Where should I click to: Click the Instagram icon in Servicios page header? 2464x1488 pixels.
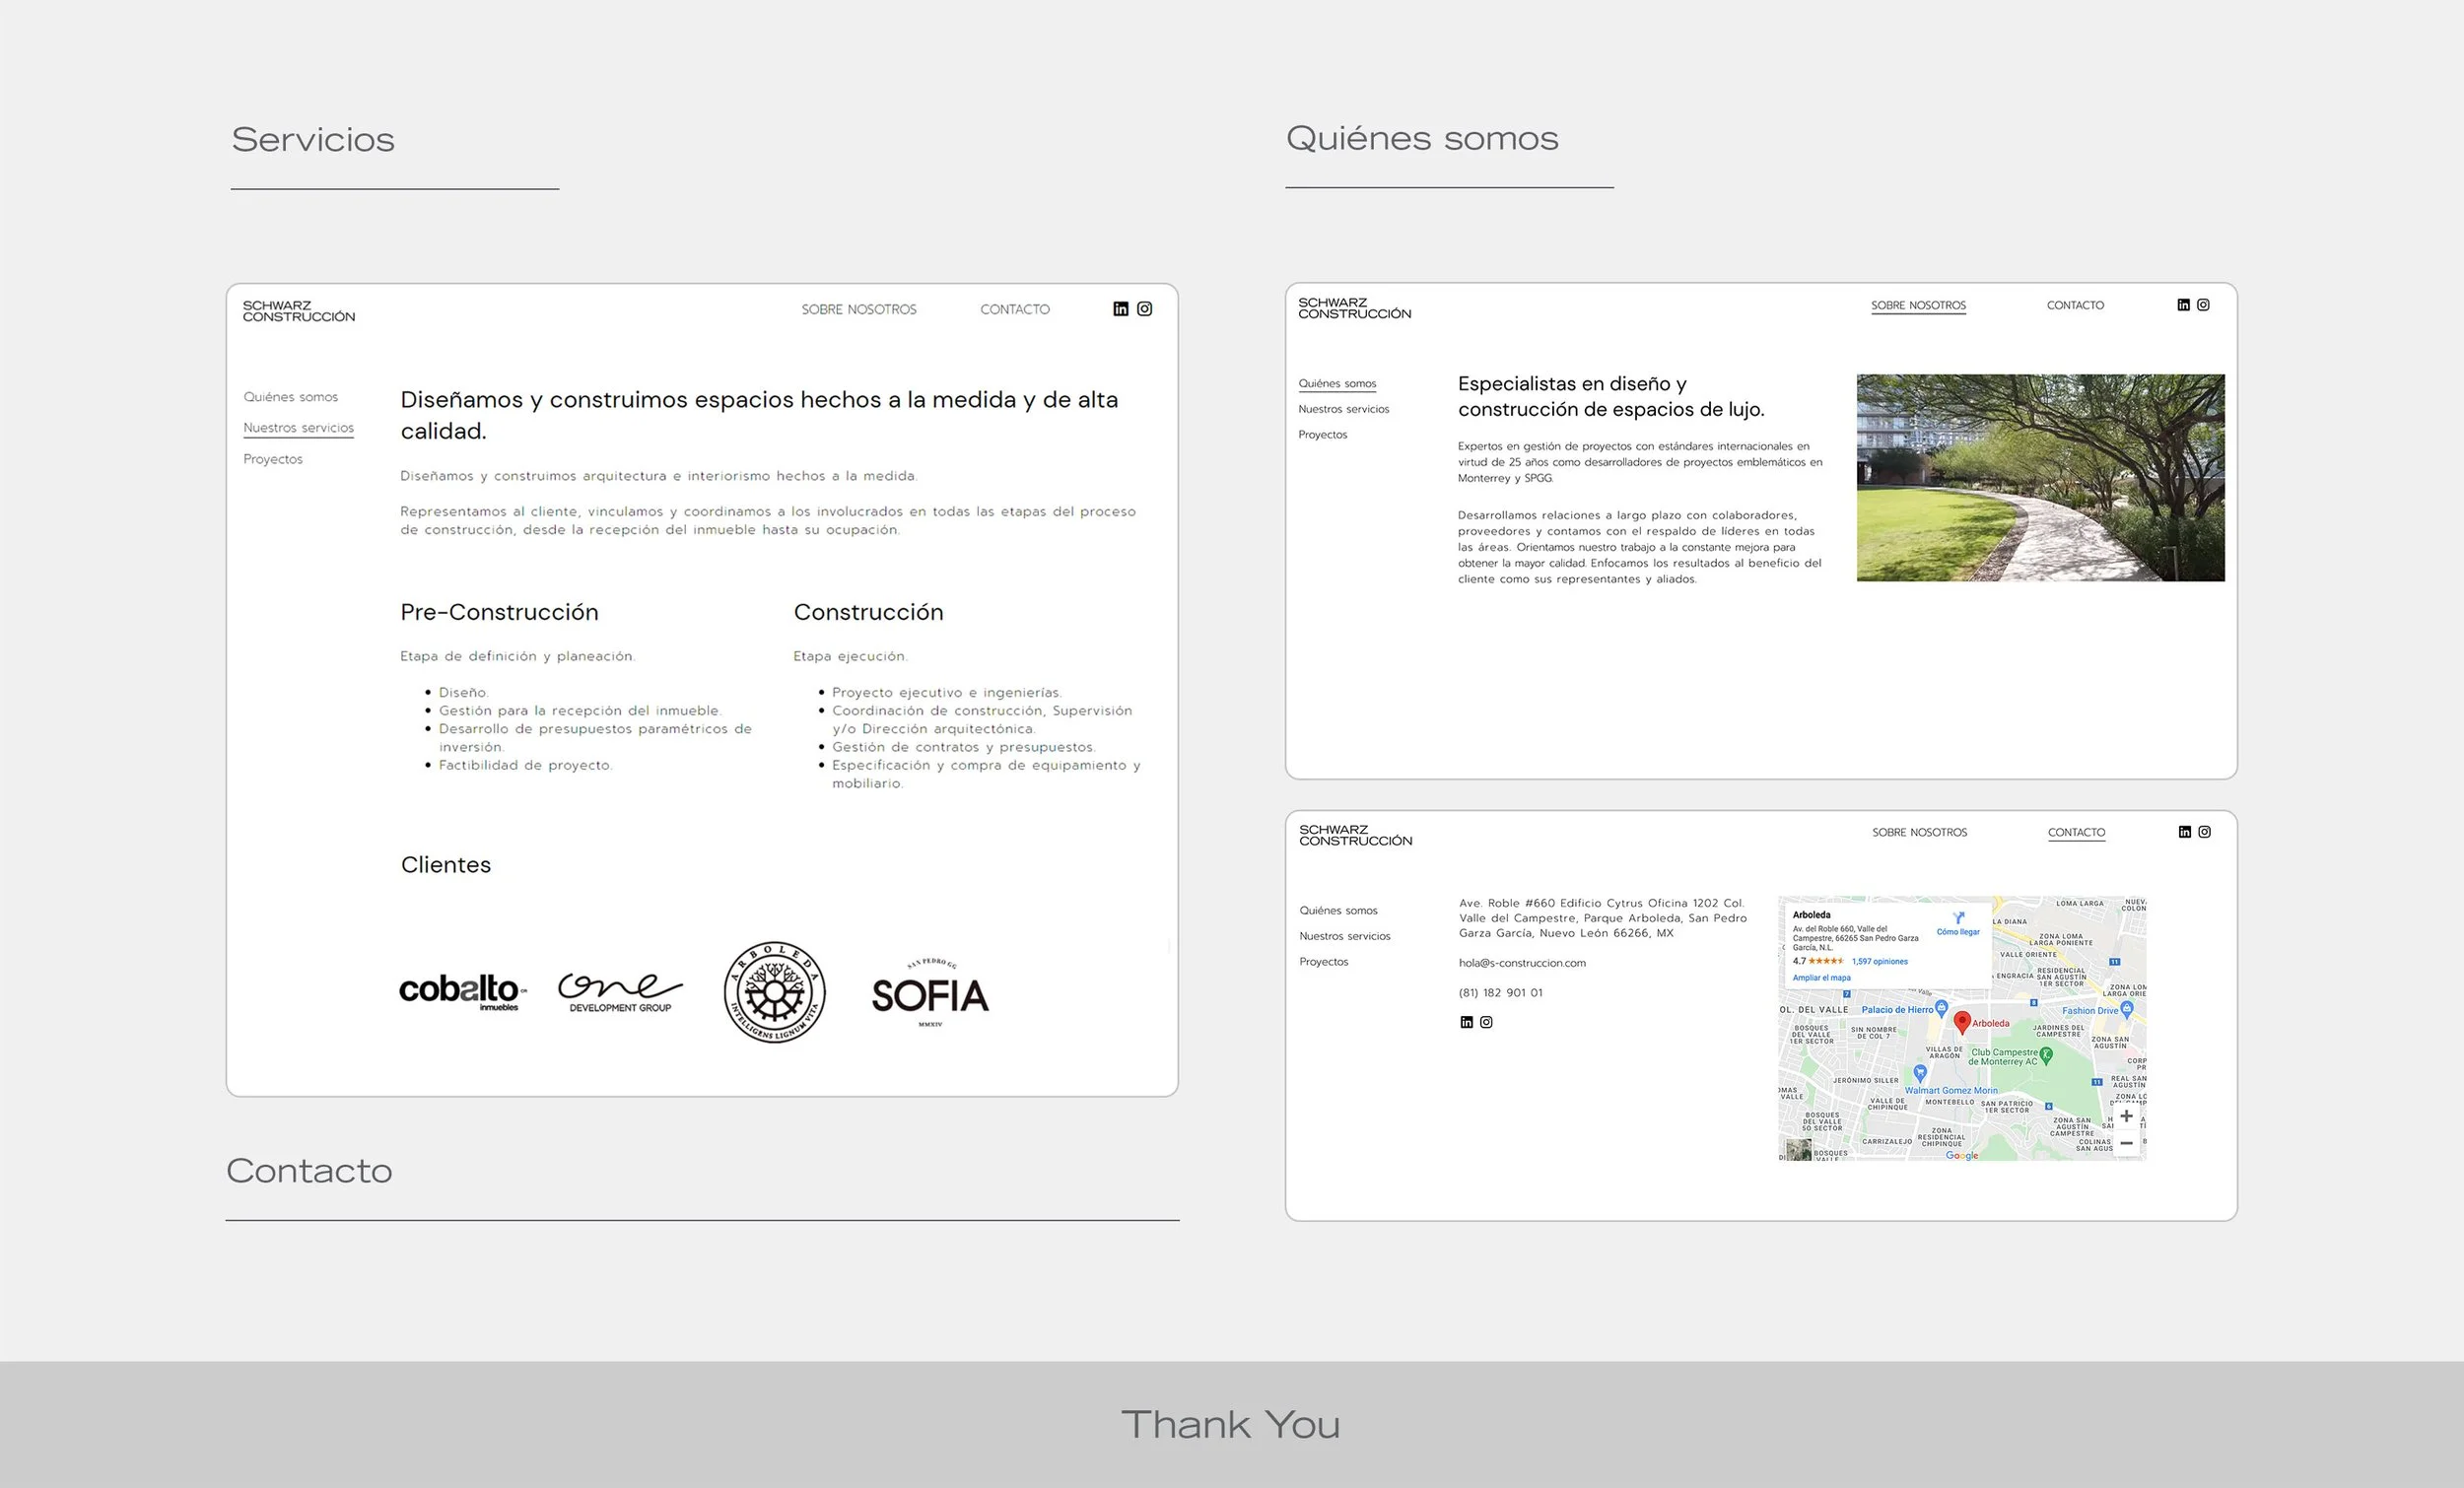coord(1144,309)
